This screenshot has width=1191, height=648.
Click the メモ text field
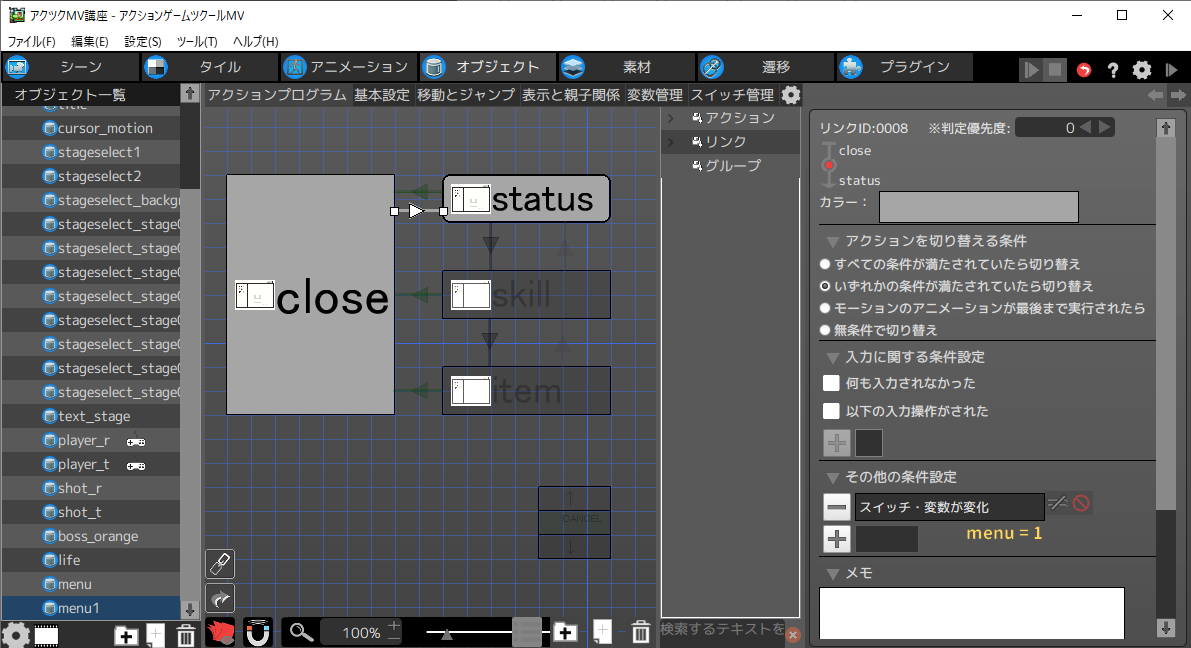pos(971,612)
